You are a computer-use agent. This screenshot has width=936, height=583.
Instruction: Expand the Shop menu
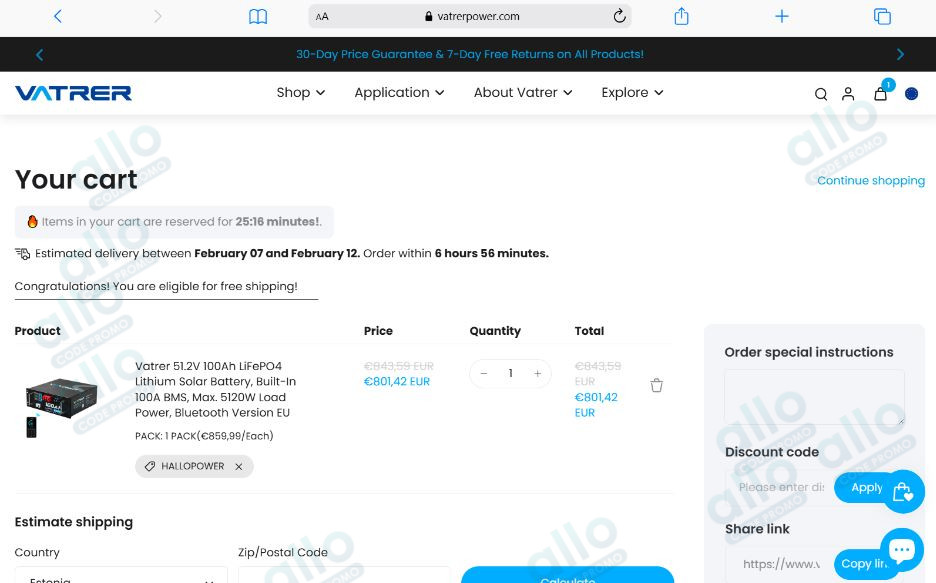point(300,92)
